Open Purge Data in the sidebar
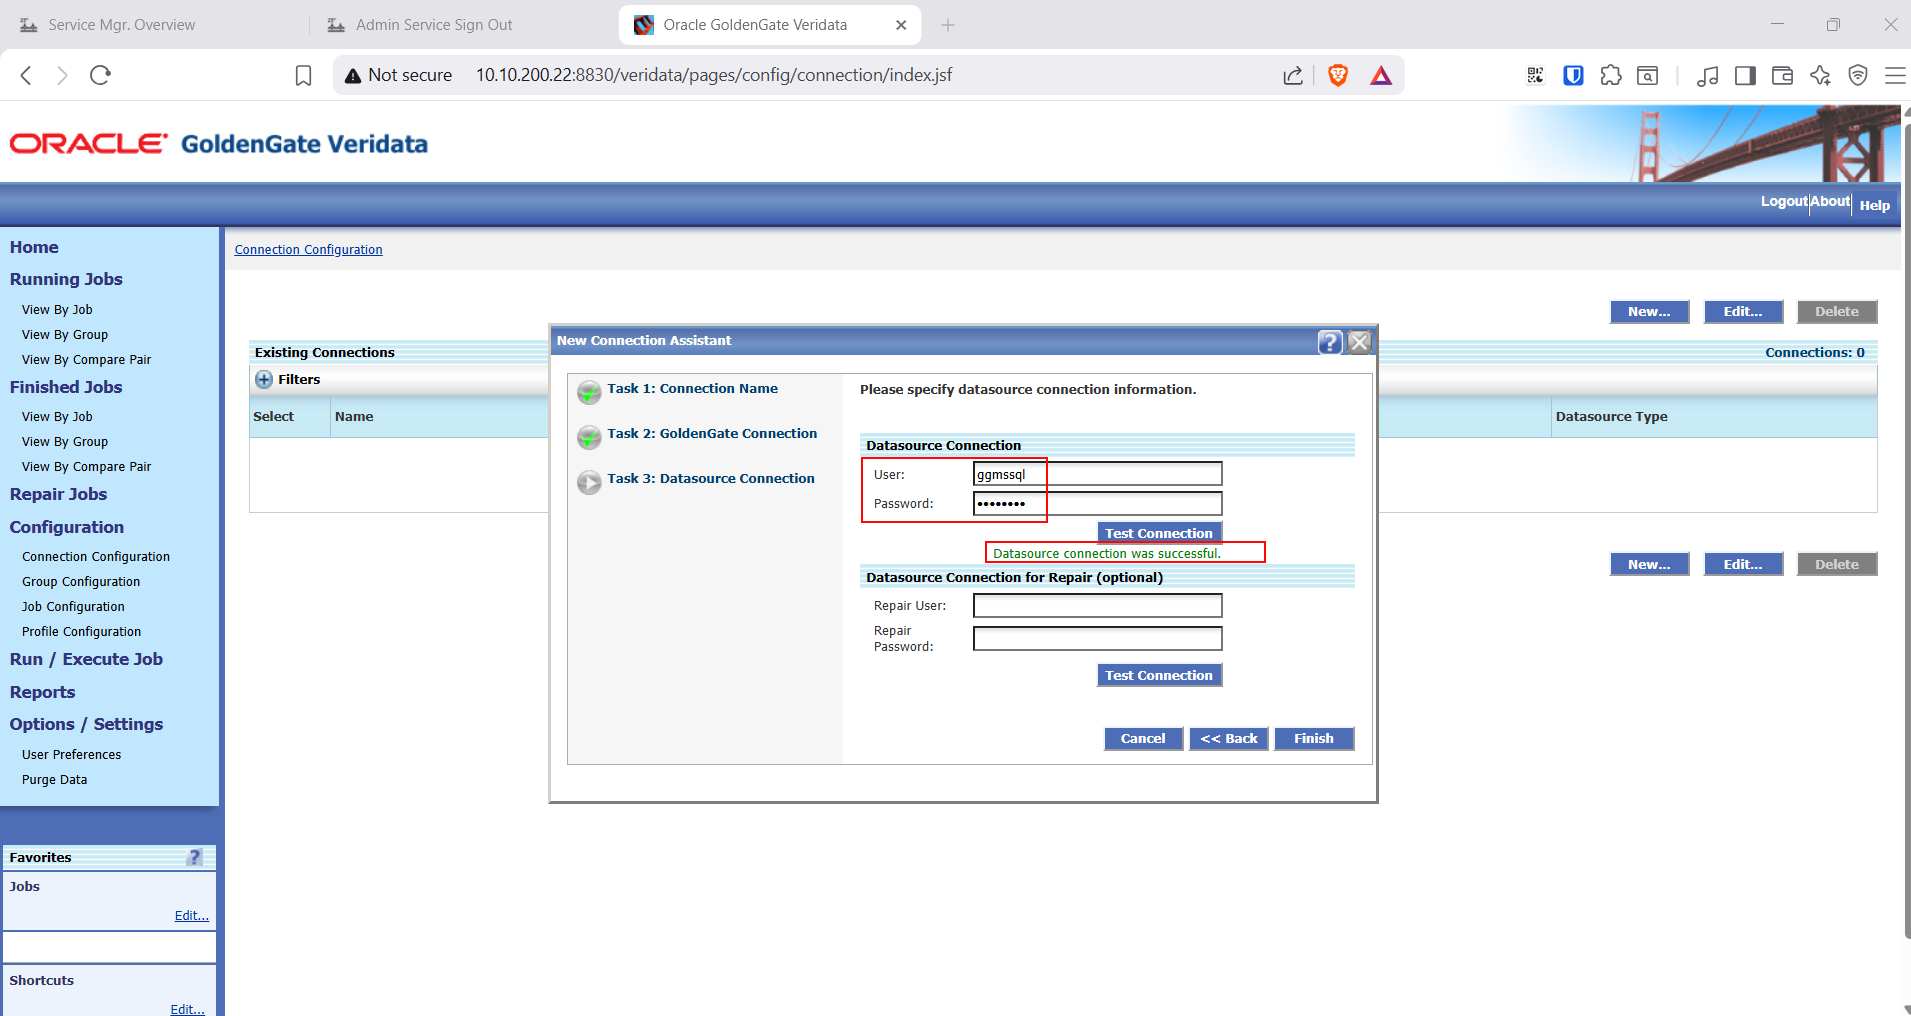The width and height of the screenshot is (1911, 1016). 54,780
